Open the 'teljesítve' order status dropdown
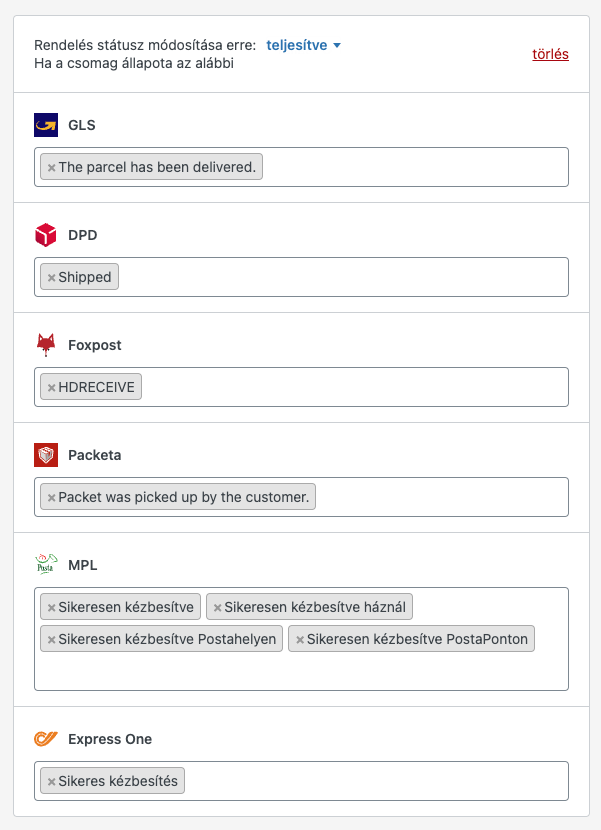 [303, 45]
